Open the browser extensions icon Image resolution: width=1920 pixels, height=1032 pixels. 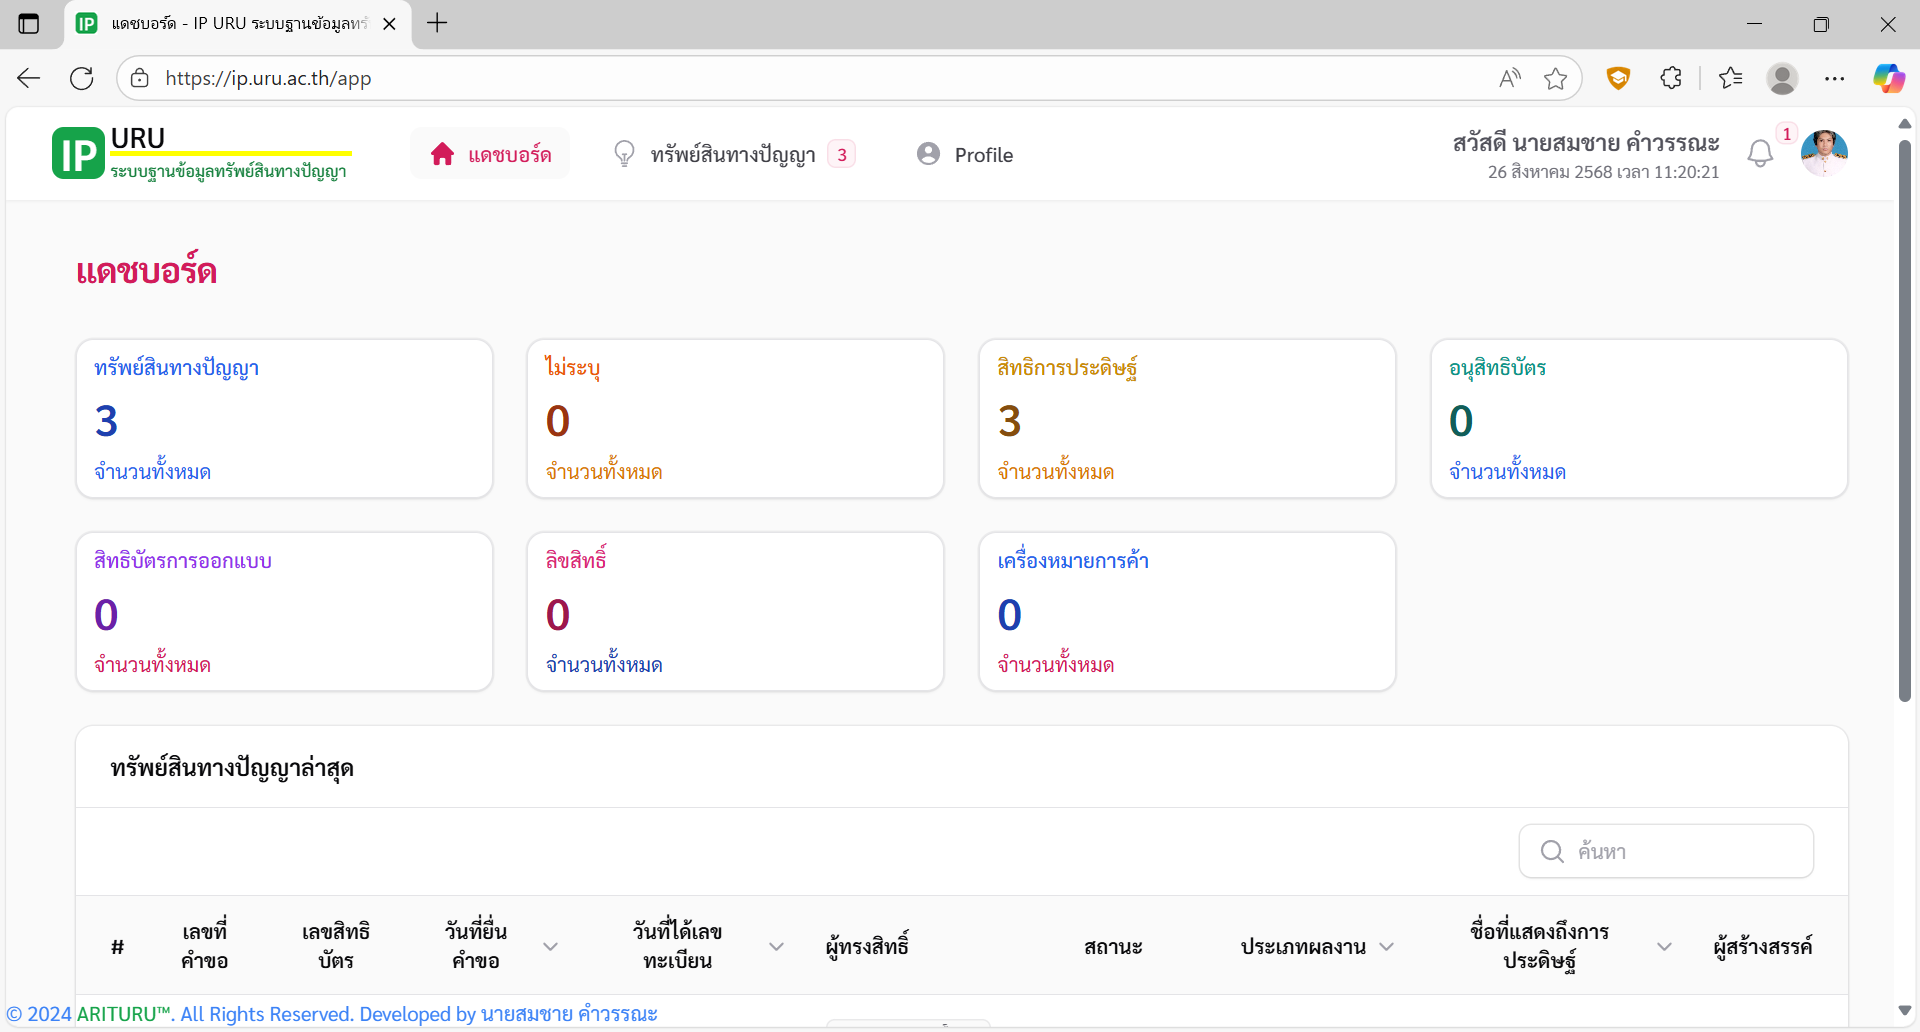pos(1672,78)
